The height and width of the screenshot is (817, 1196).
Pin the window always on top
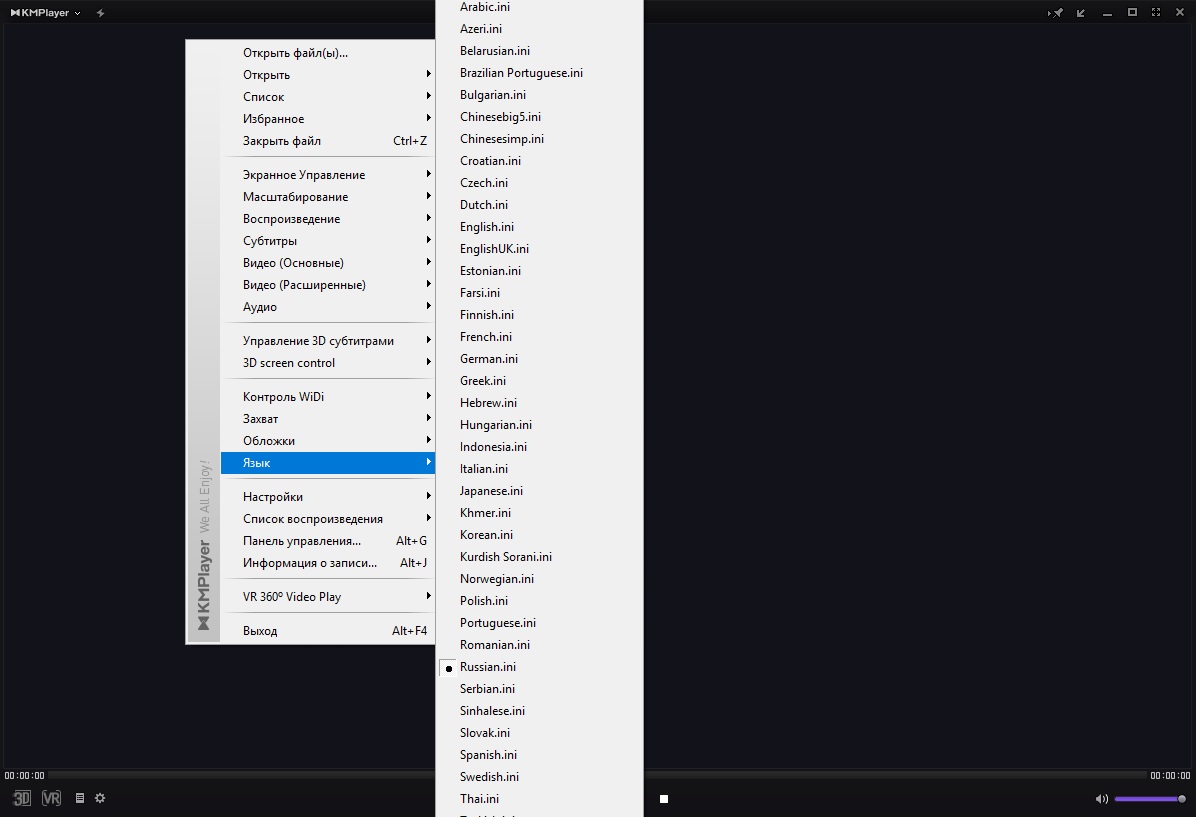pos(1056,13)
